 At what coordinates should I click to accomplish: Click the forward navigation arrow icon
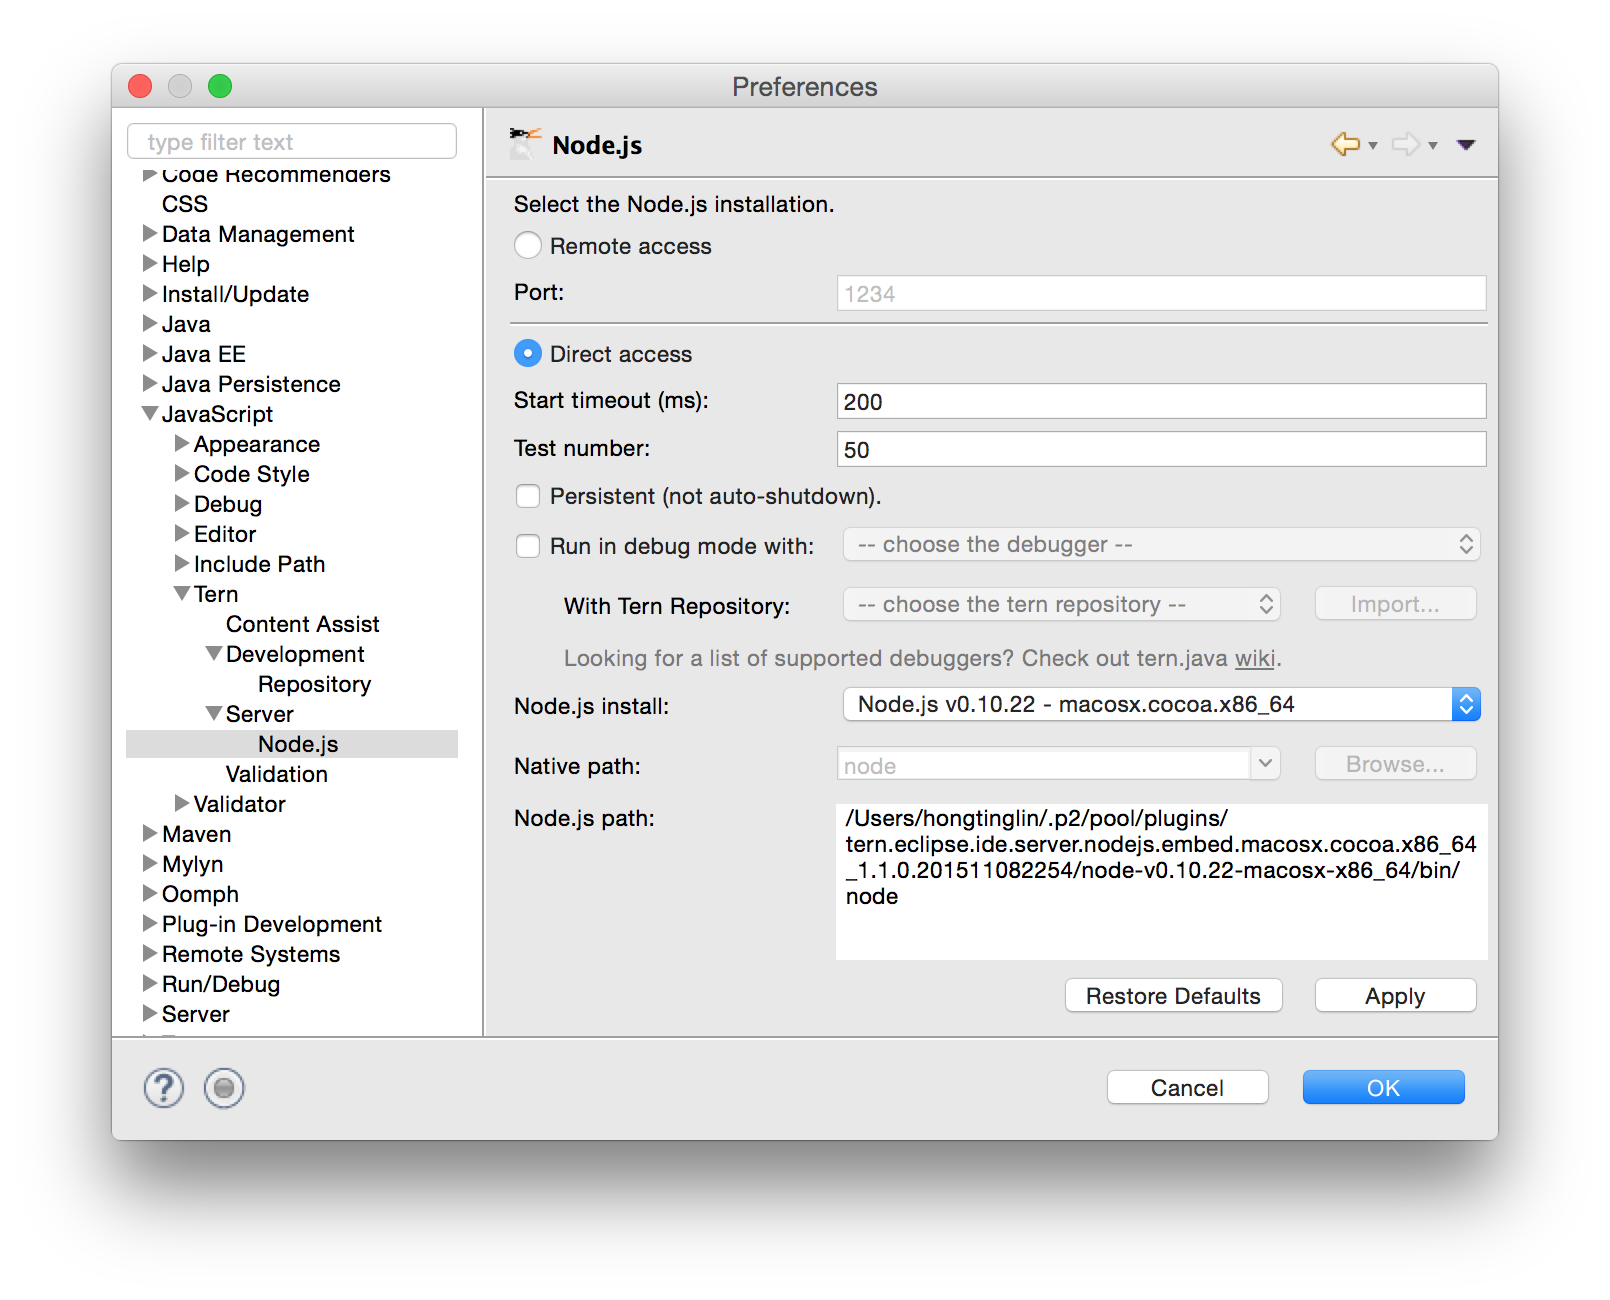coord(1405,144)
